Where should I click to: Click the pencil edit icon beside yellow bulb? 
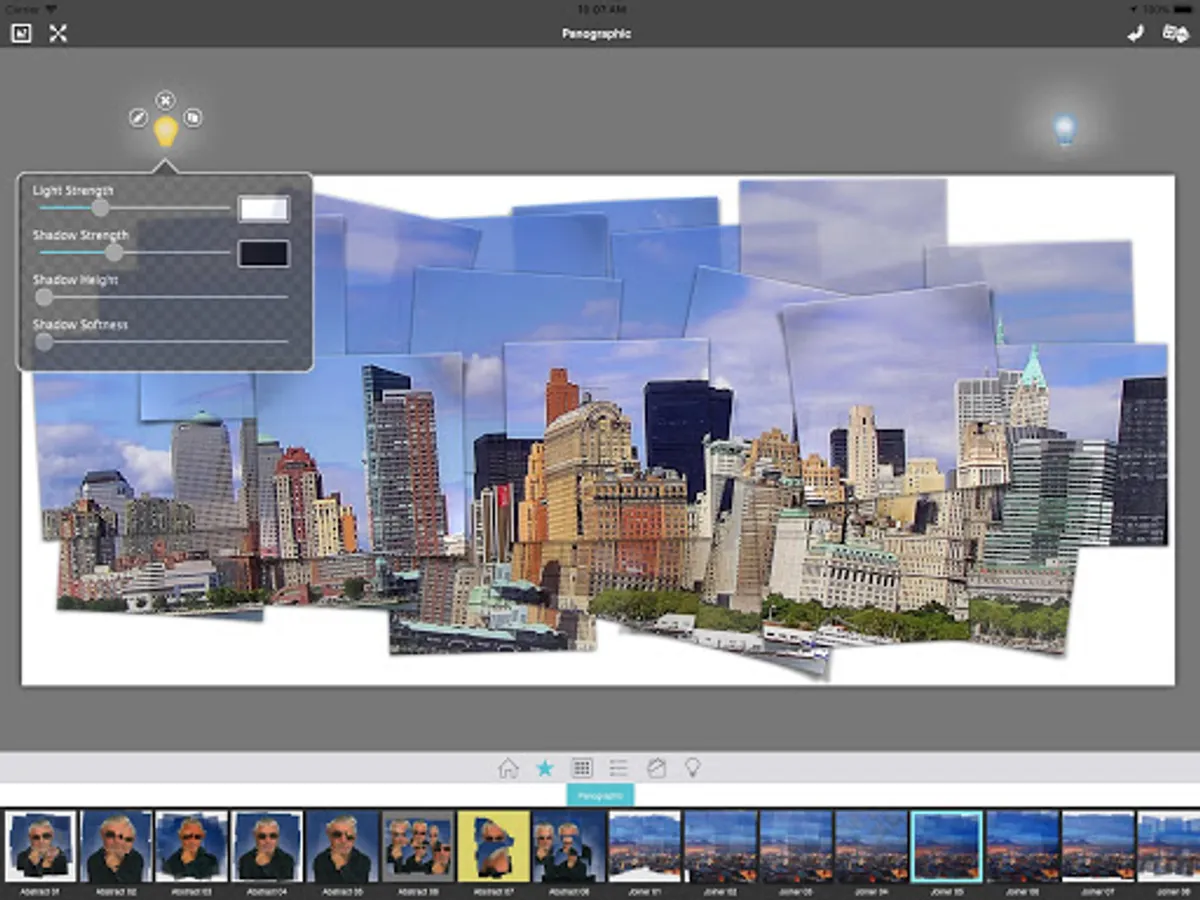(138, 118)
